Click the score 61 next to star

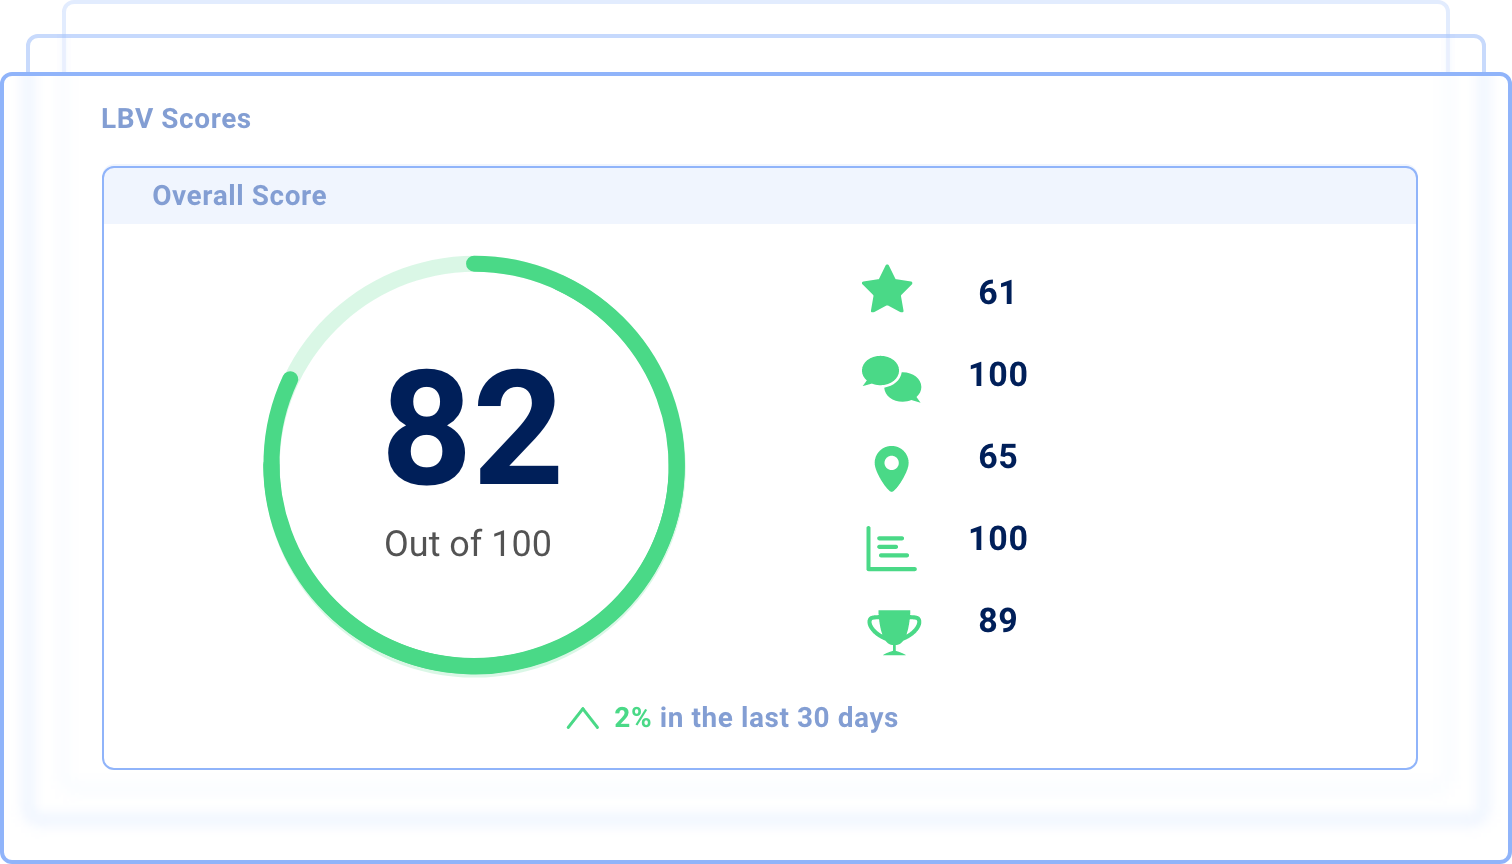[x=997, y=292]
